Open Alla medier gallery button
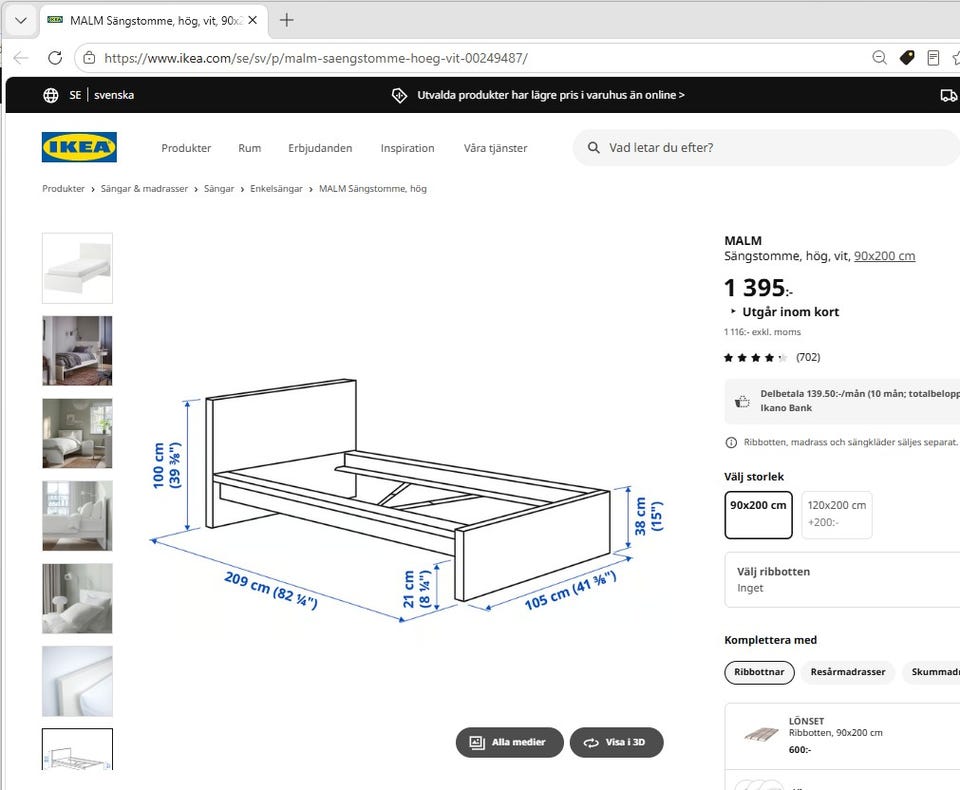This screenshot has width=960, height=790. [x=509, y=742]
